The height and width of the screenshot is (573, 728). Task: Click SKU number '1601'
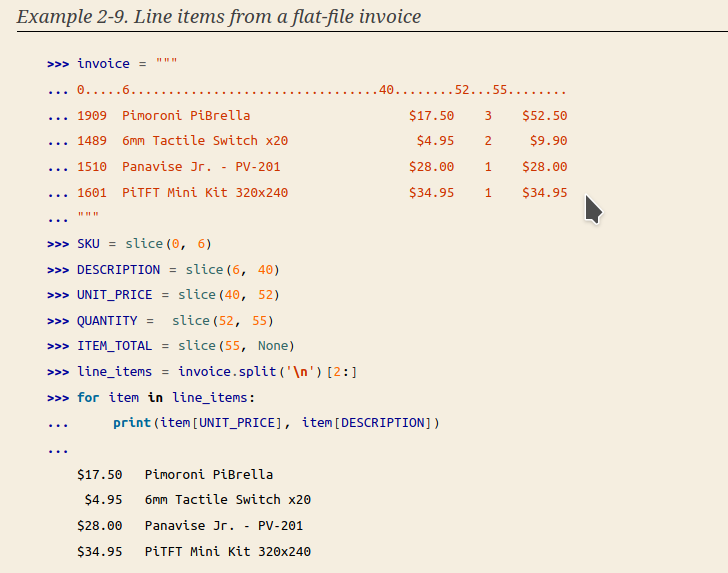click(92, 193)
